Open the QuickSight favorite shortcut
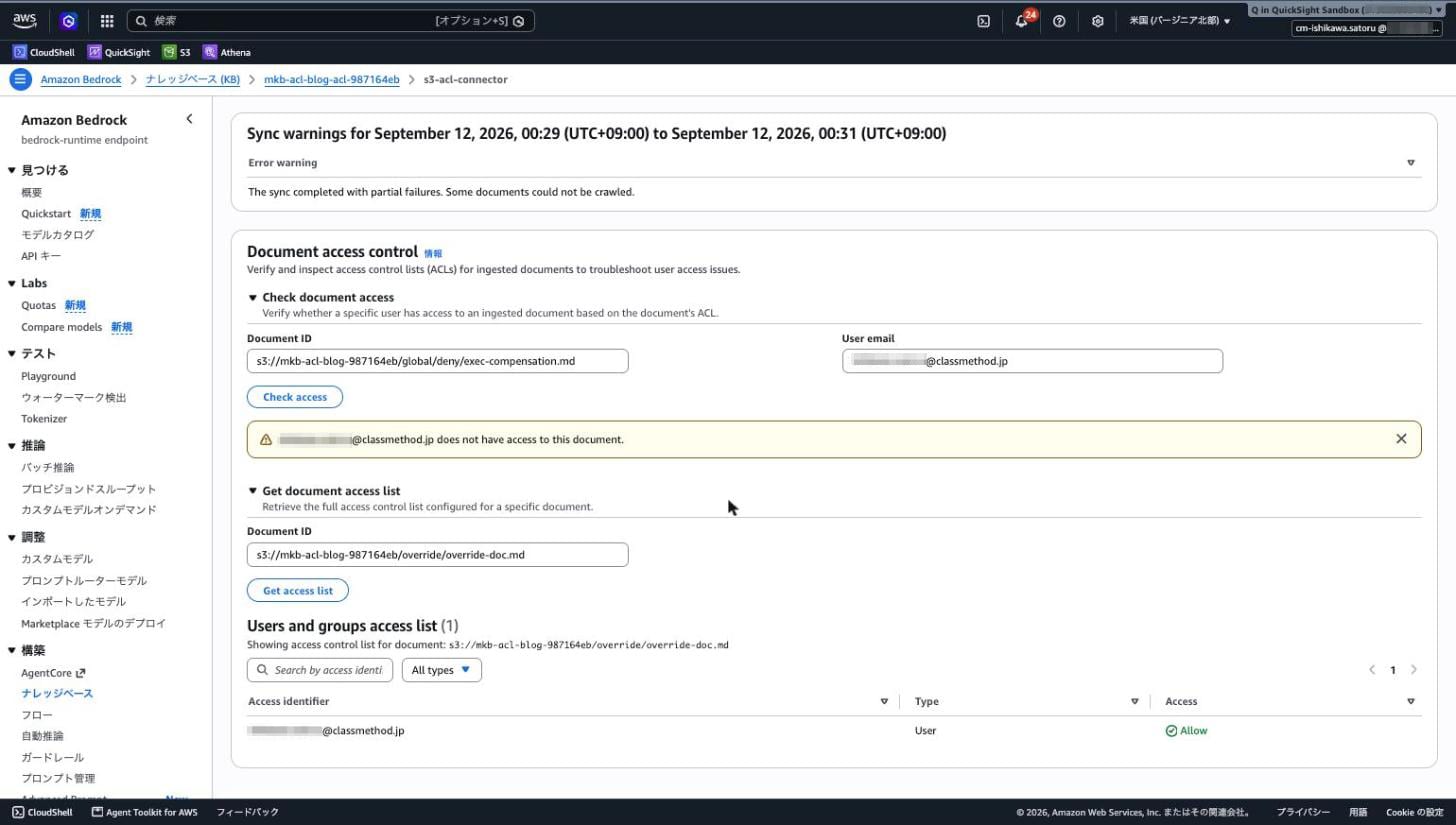This screenshot has height=825, width=1456. tap(119, 52)
